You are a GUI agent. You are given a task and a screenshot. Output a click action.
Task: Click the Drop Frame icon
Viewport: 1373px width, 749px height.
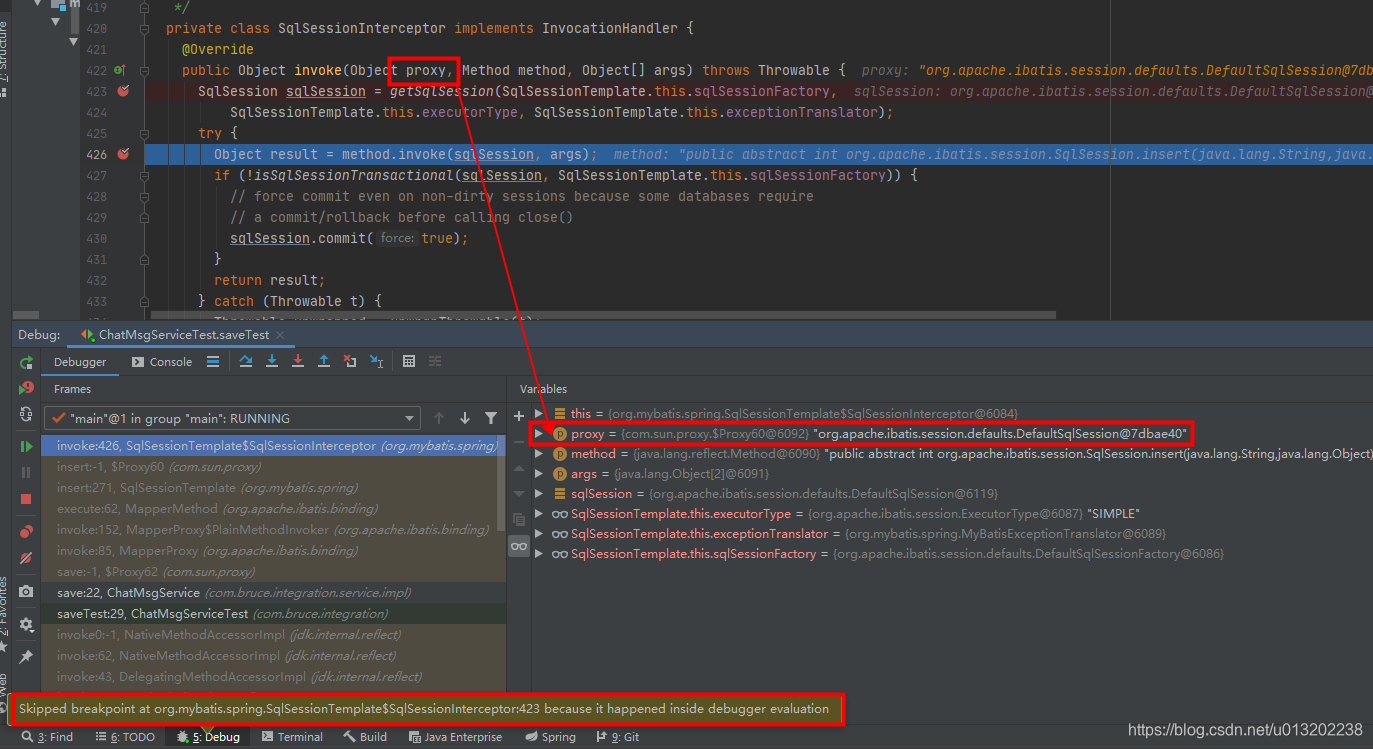pyautogui.click(x=349, y=361)
